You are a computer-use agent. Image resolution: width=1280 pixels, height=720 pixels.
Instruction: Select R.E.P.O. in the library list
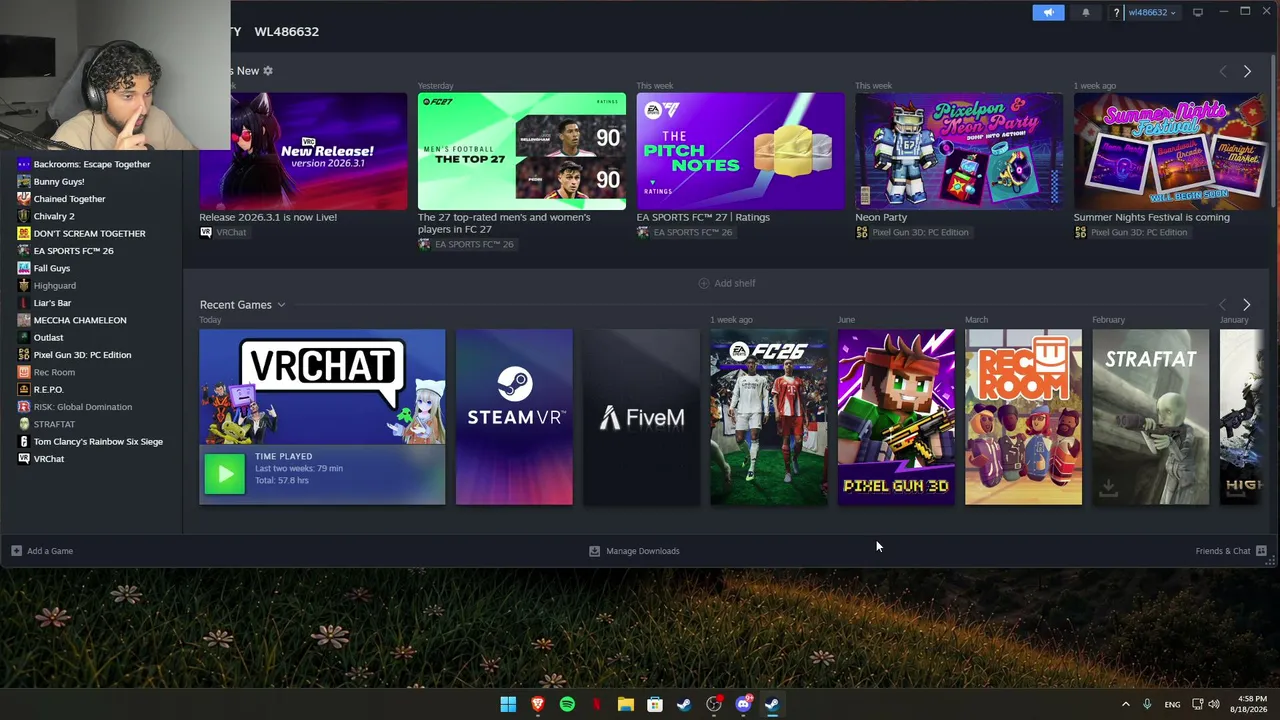[48, 389]
